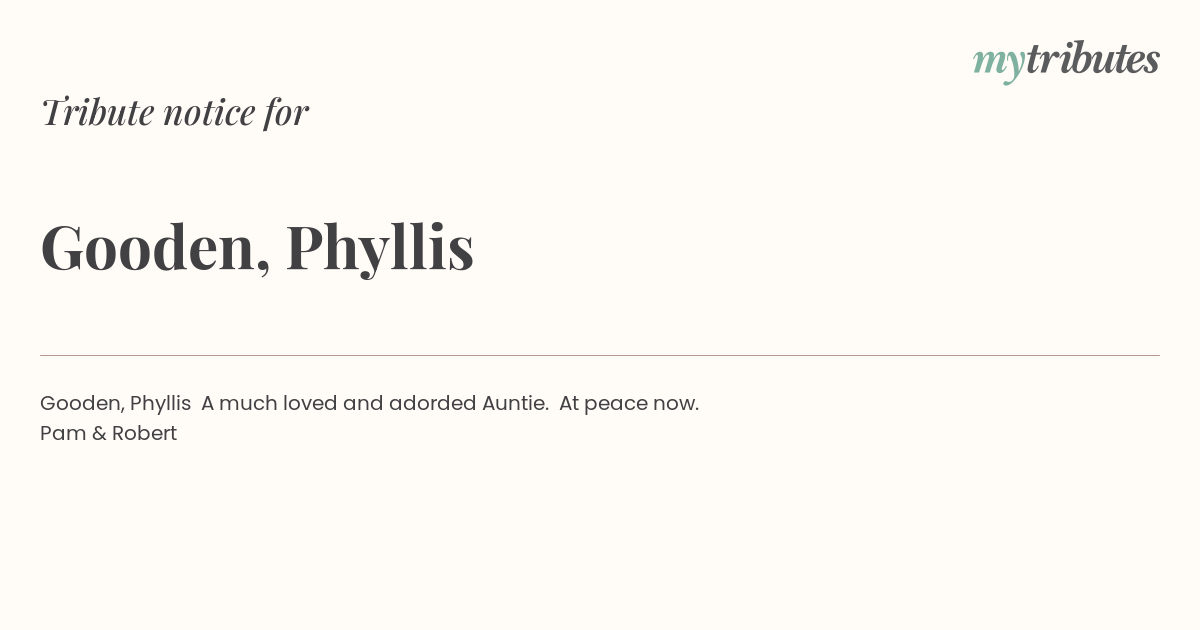Click the word "notice" in the italic heading
This screenshot has width=1200, height=630.
pos(208,113)
